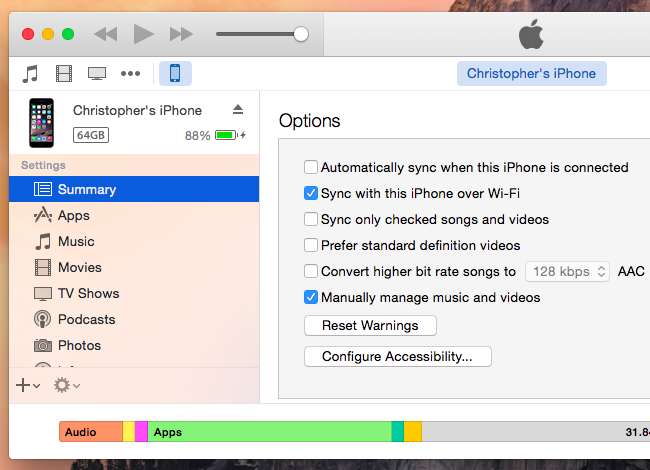Enable automatically sync when iPhone is connected
The width and height of the screenshot is (650, 470).
(x=311, y=167)
